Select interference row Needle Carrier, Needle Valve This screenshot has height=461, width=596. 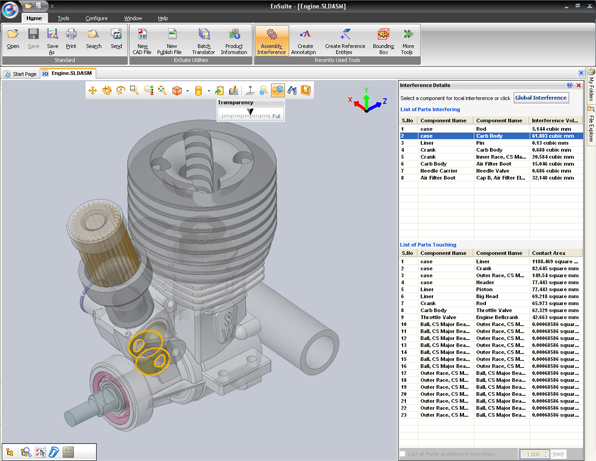click(x=491, y=171)
